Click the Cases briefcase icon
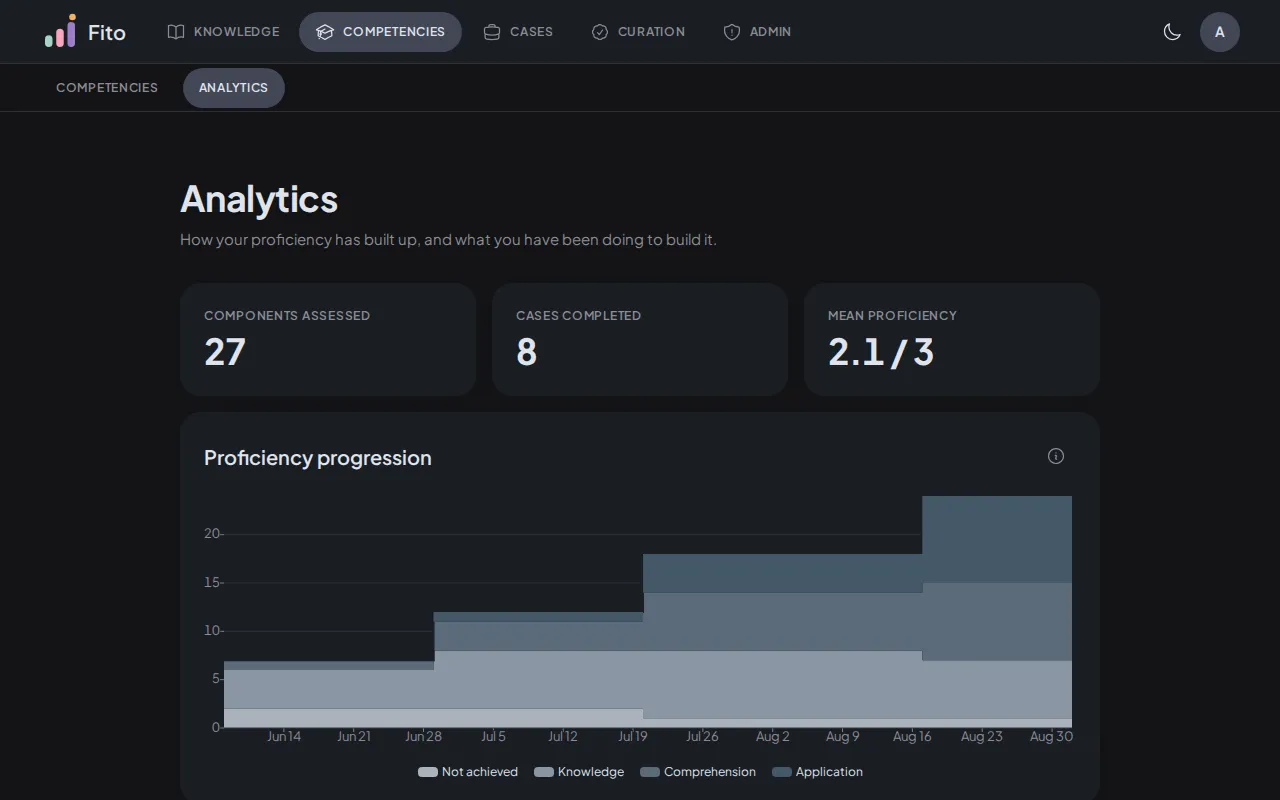Image resolution: width=1280 pixels, height=800 pixels. tap(492, 32)
